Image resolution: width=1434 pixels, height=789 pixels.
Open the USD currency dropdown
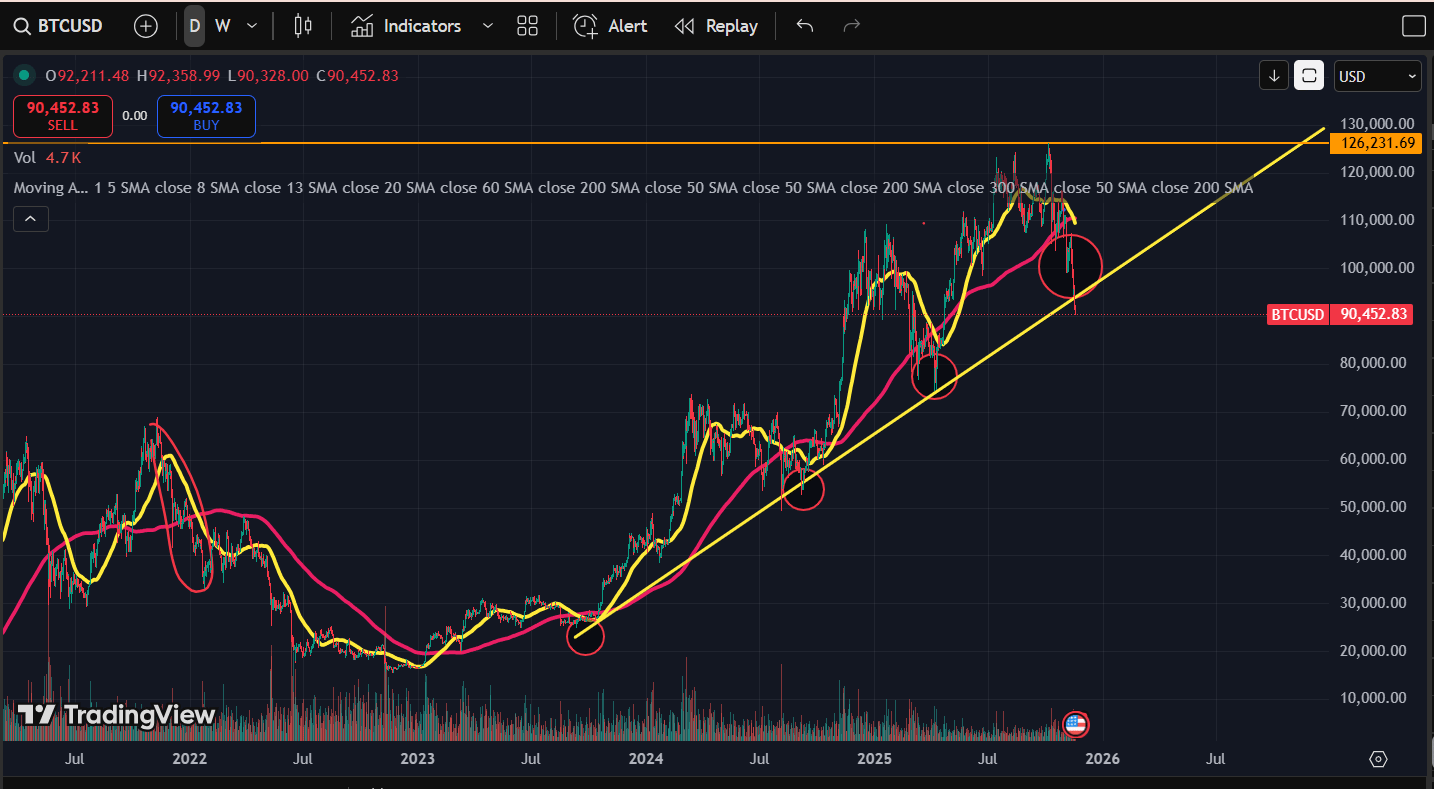1378,76
